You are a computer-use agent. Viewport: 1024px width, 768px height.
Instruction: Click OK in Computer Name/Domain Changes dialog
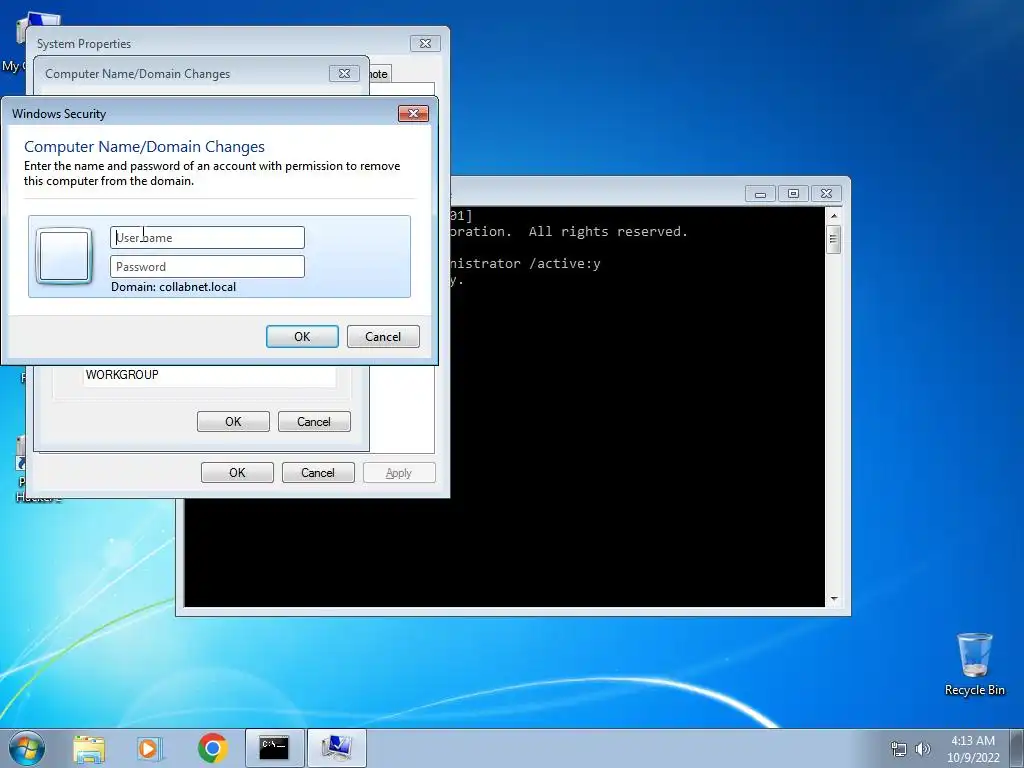233,421
